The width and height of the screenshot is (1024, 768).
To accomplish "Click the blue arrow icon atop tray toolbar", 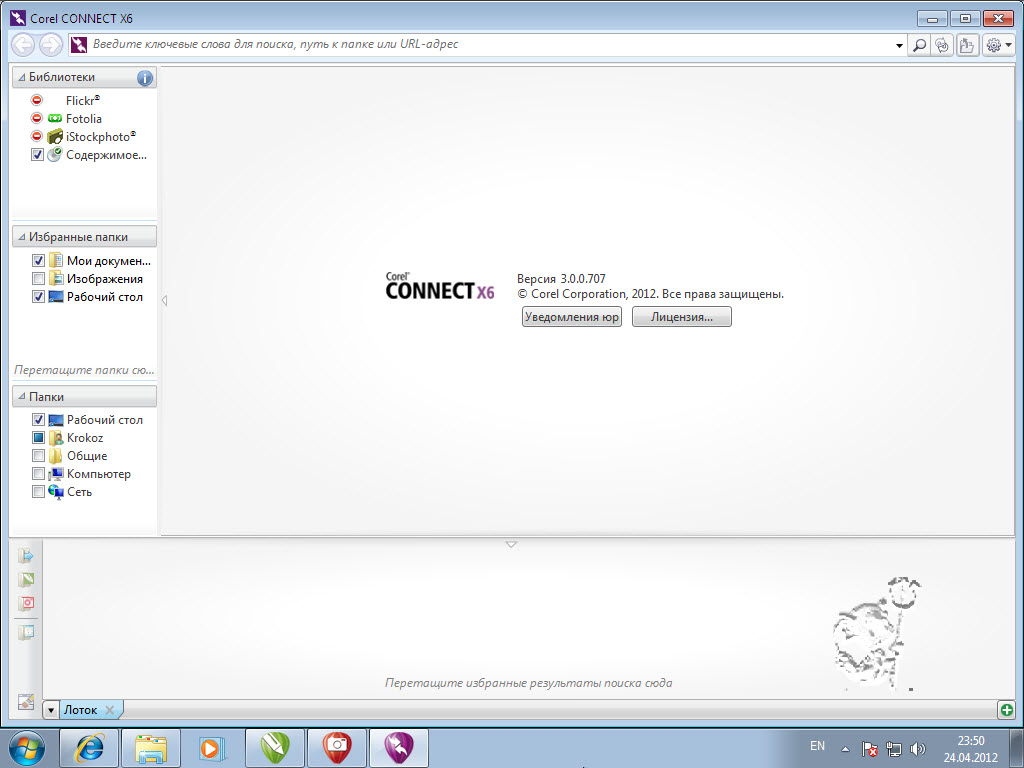I will tap(27, 556).
